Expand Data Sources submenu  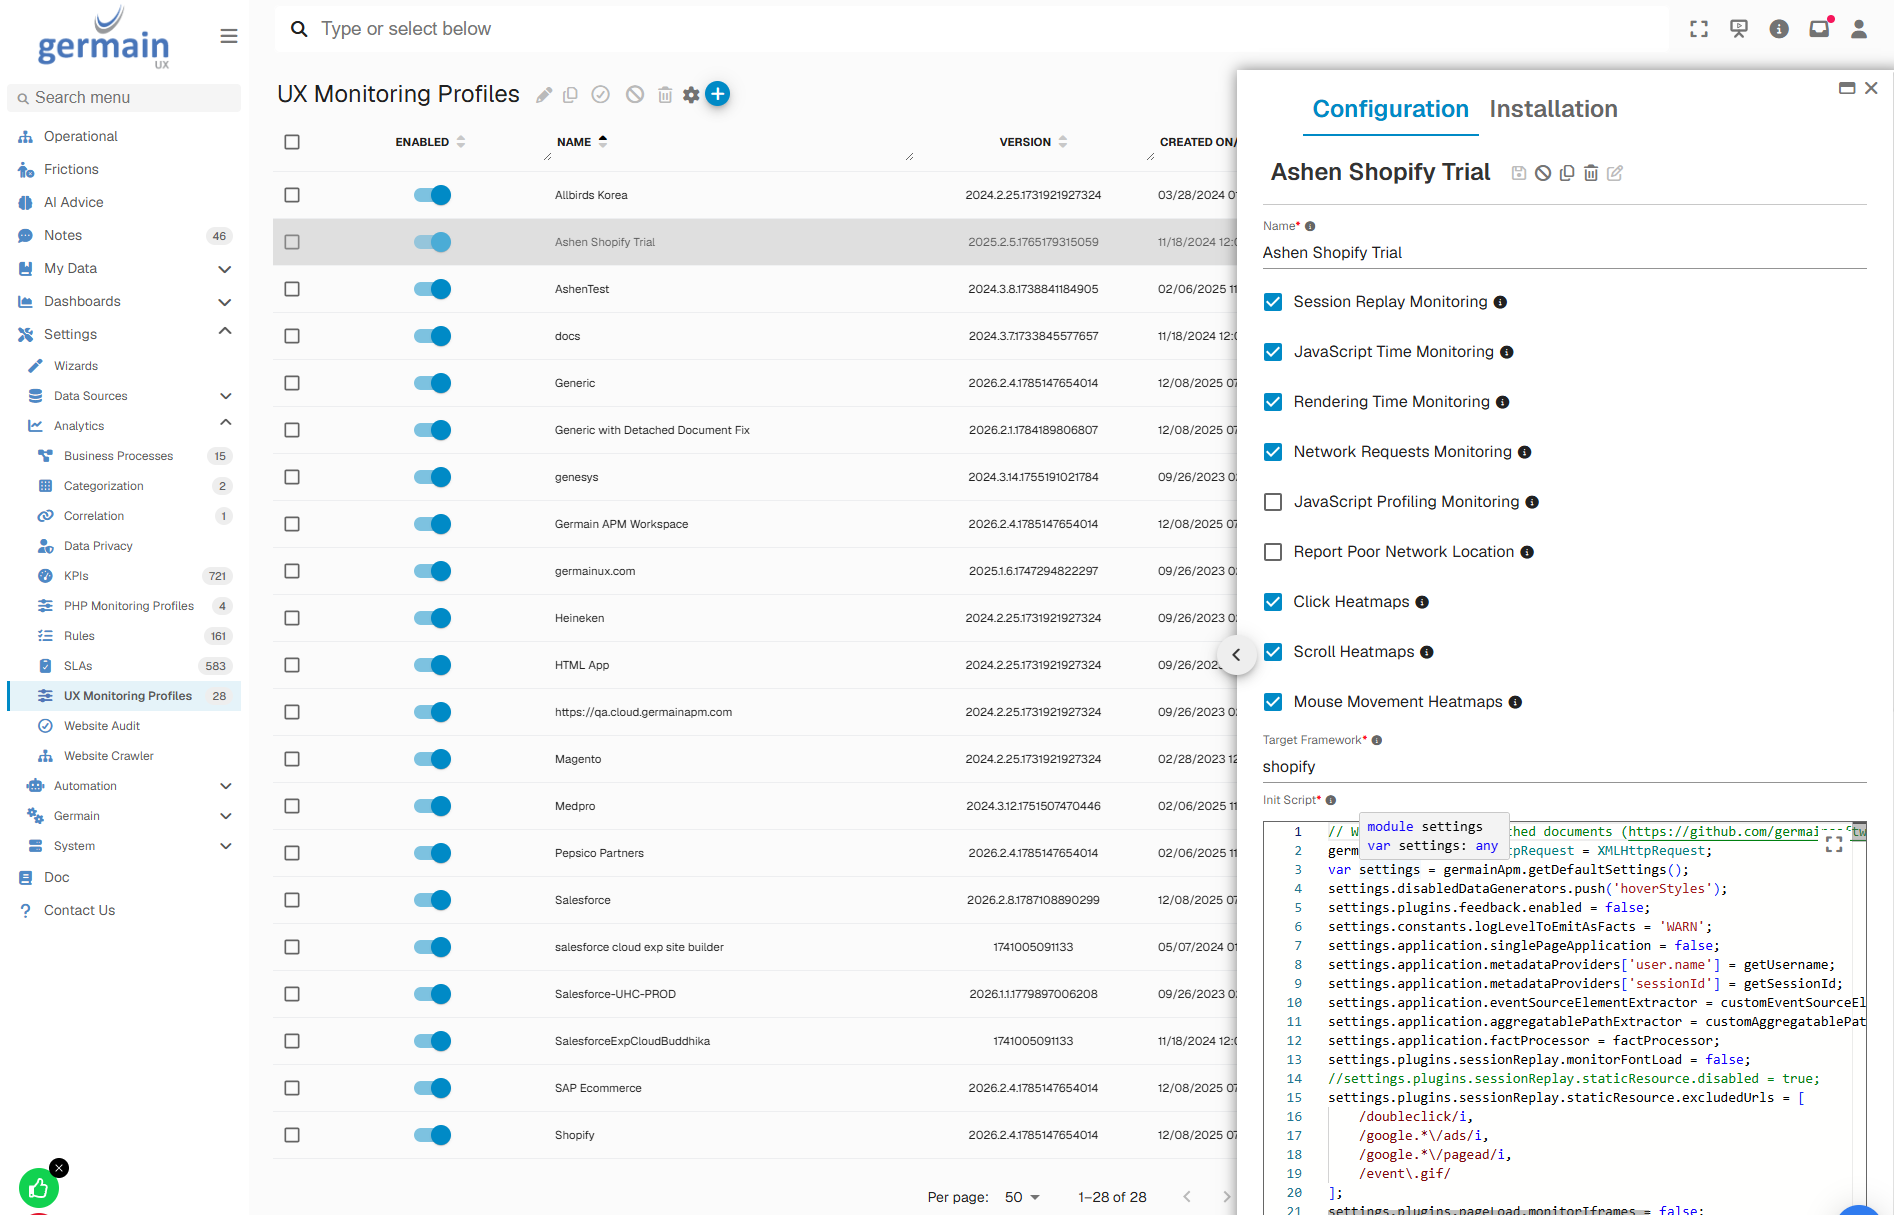226,396
